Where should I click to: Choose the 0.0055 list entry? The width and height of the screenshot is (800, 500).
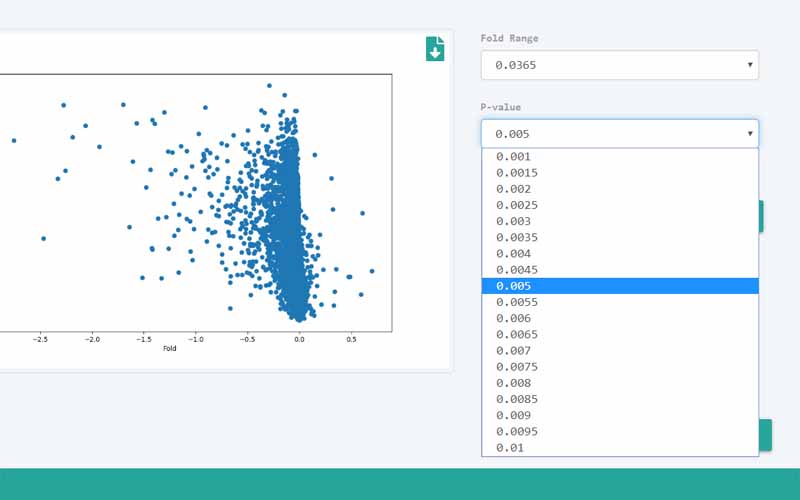619,302
